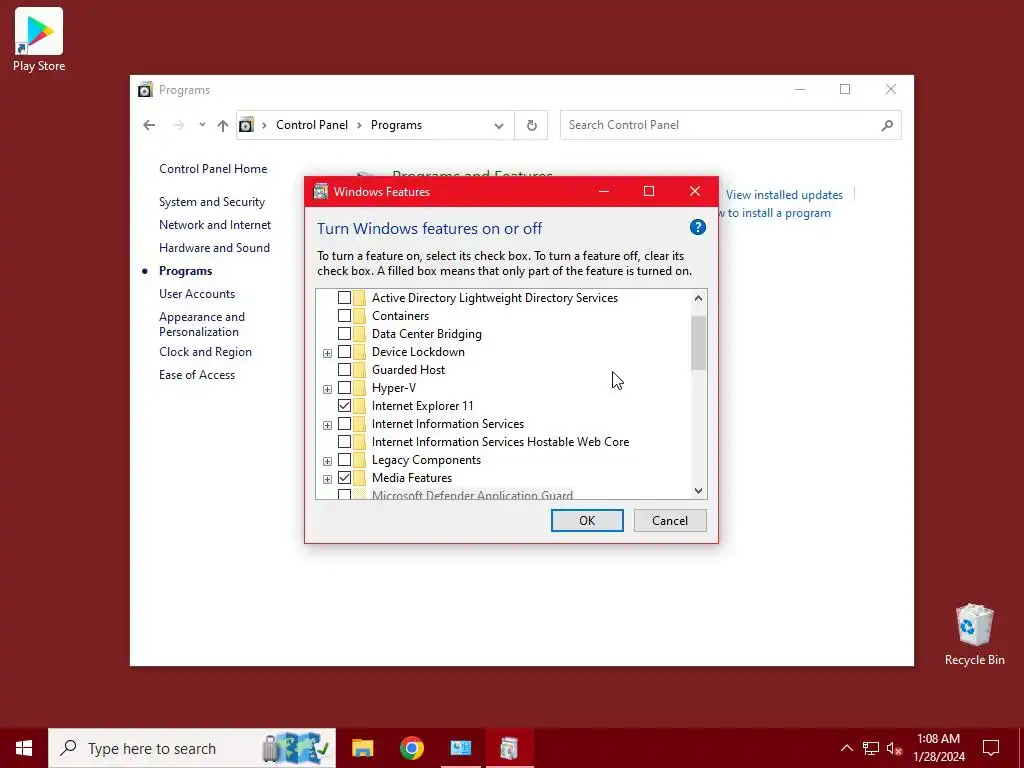1024x768 pixels.
Task: Open User Accounts category
Action: click(197, 294)
